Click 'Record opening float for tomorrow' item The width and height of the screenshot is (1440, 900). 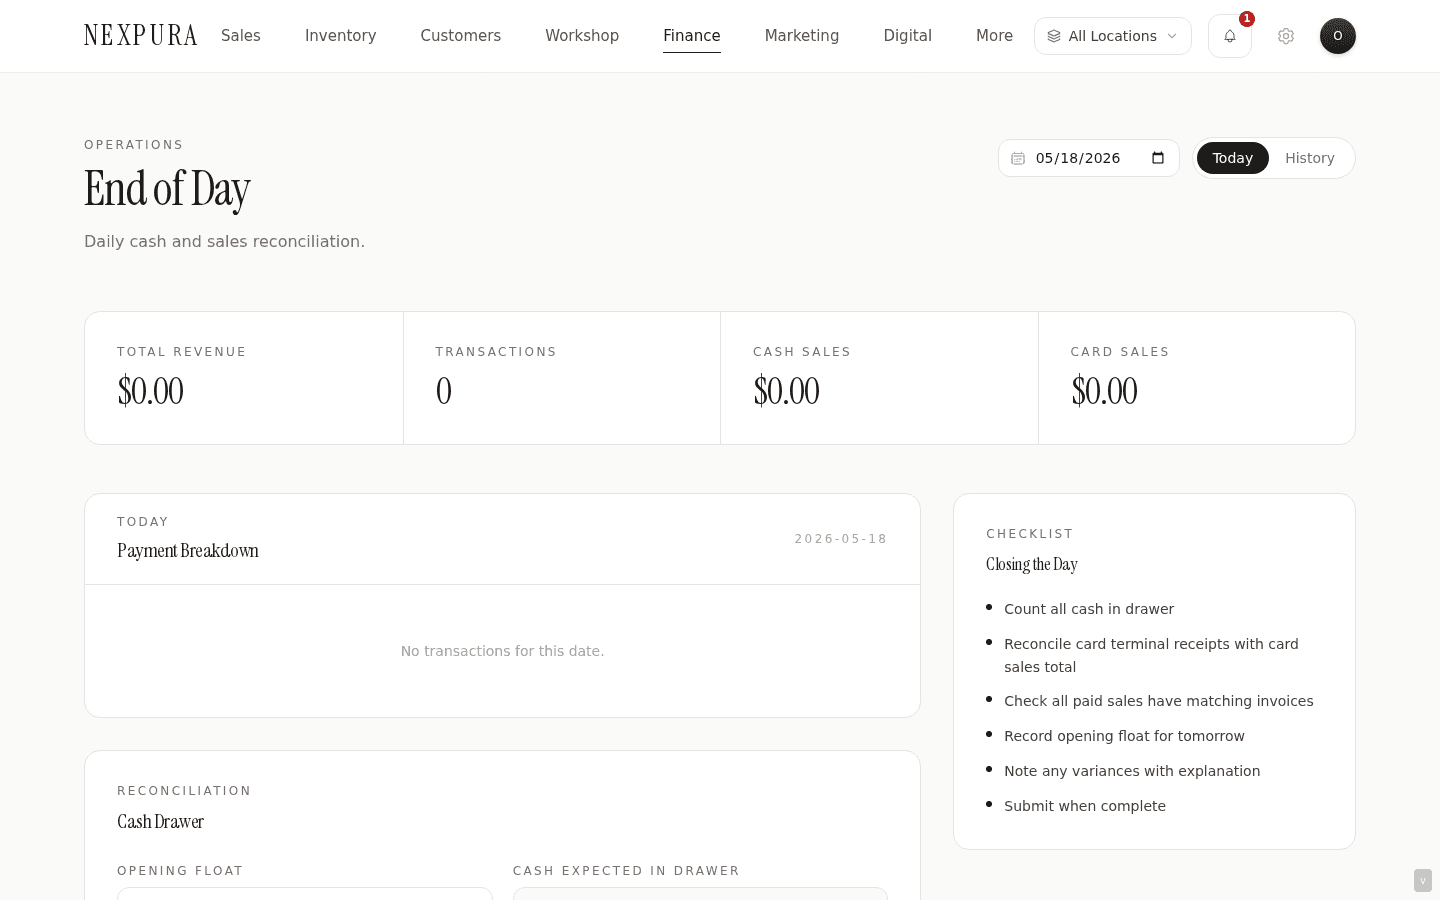(1124, 736)
